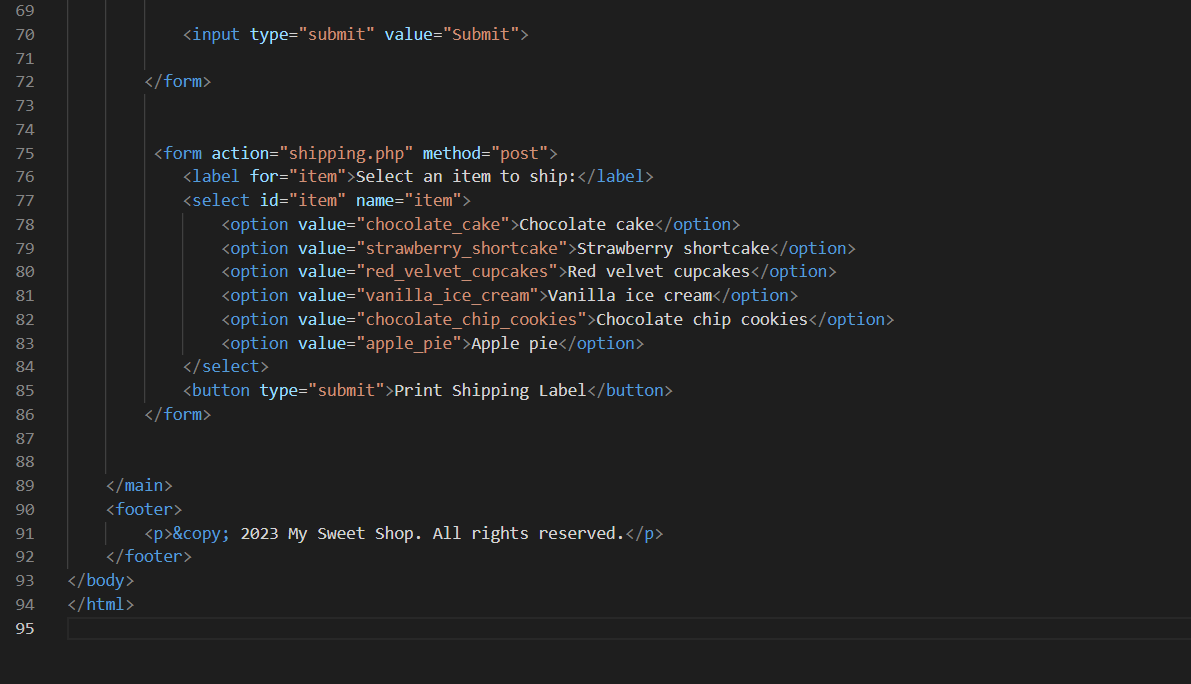
Task: Click line number 75 in the gutter
Action: pyautogui.click(x=25, y=152)
